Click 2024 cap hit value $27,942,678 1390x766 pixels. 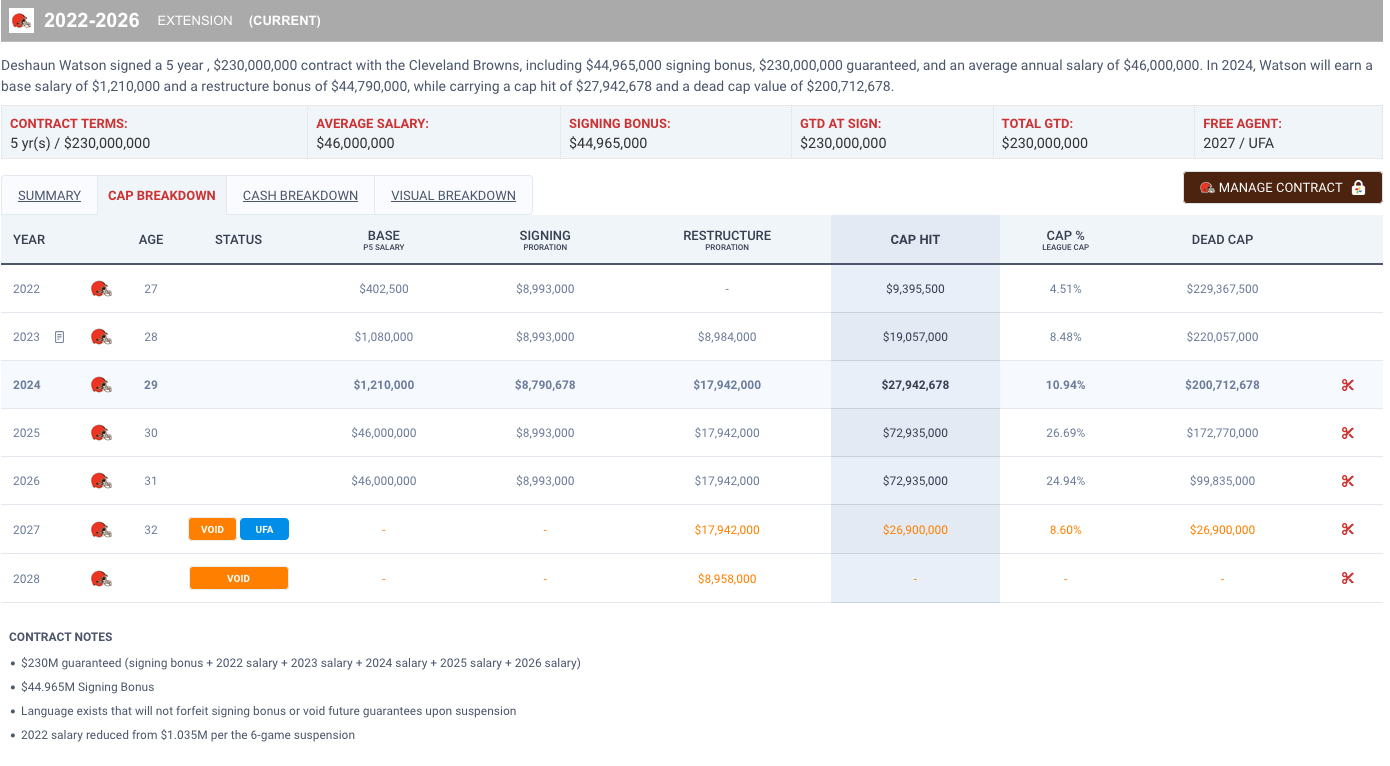pyautogui.click(x=915, y=385)
